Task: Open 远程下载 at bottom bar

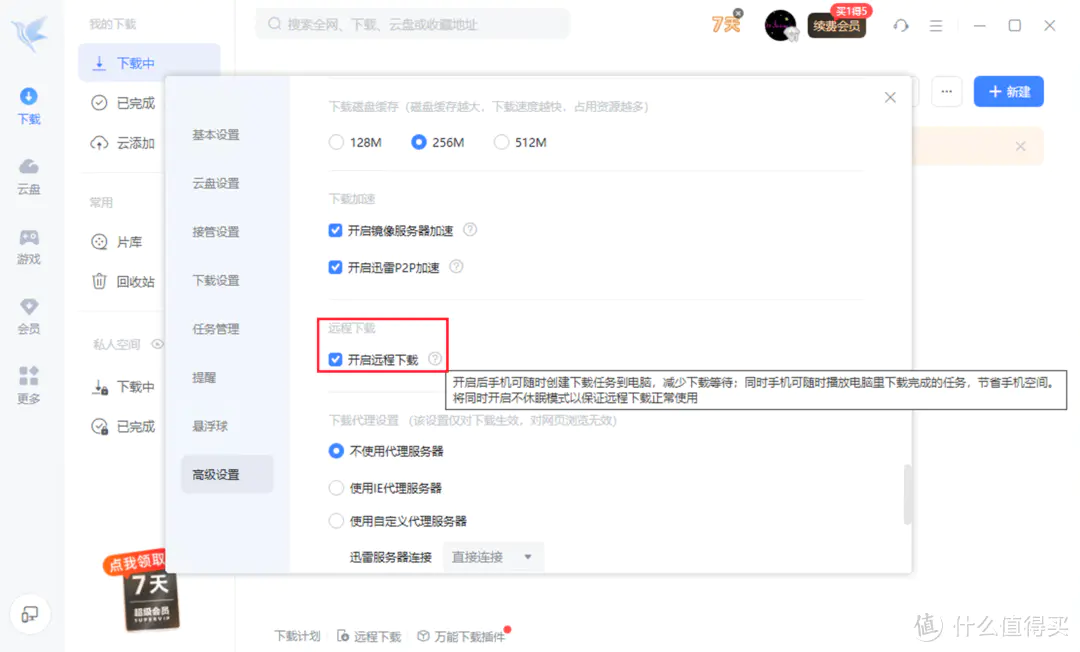Action: 369,636
